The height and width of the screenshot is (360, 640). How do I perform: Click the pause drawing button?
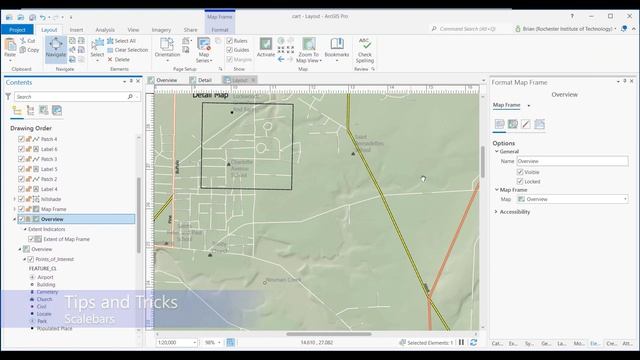pyautogui.click(x=461, y=342)
